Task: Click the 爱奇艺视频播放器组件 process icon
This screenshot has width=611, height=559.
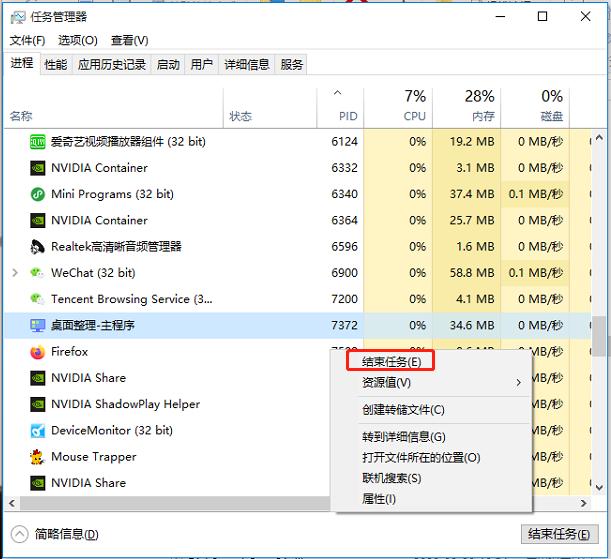Action: [x=38, y=142]
